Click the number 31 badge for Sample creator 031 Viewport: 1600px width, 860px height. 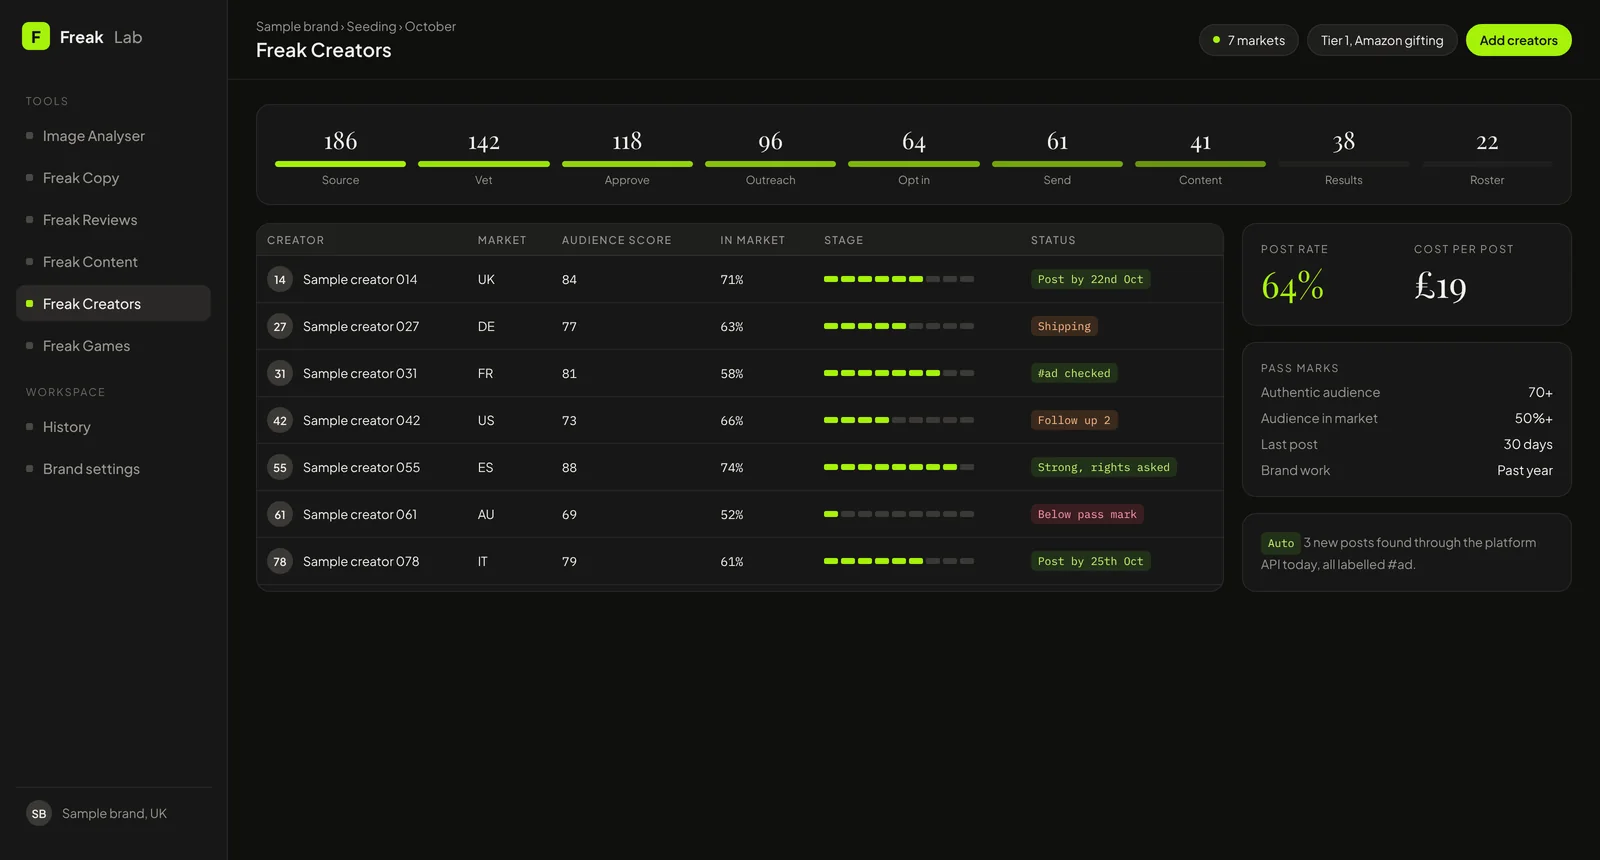pos(280,373)
